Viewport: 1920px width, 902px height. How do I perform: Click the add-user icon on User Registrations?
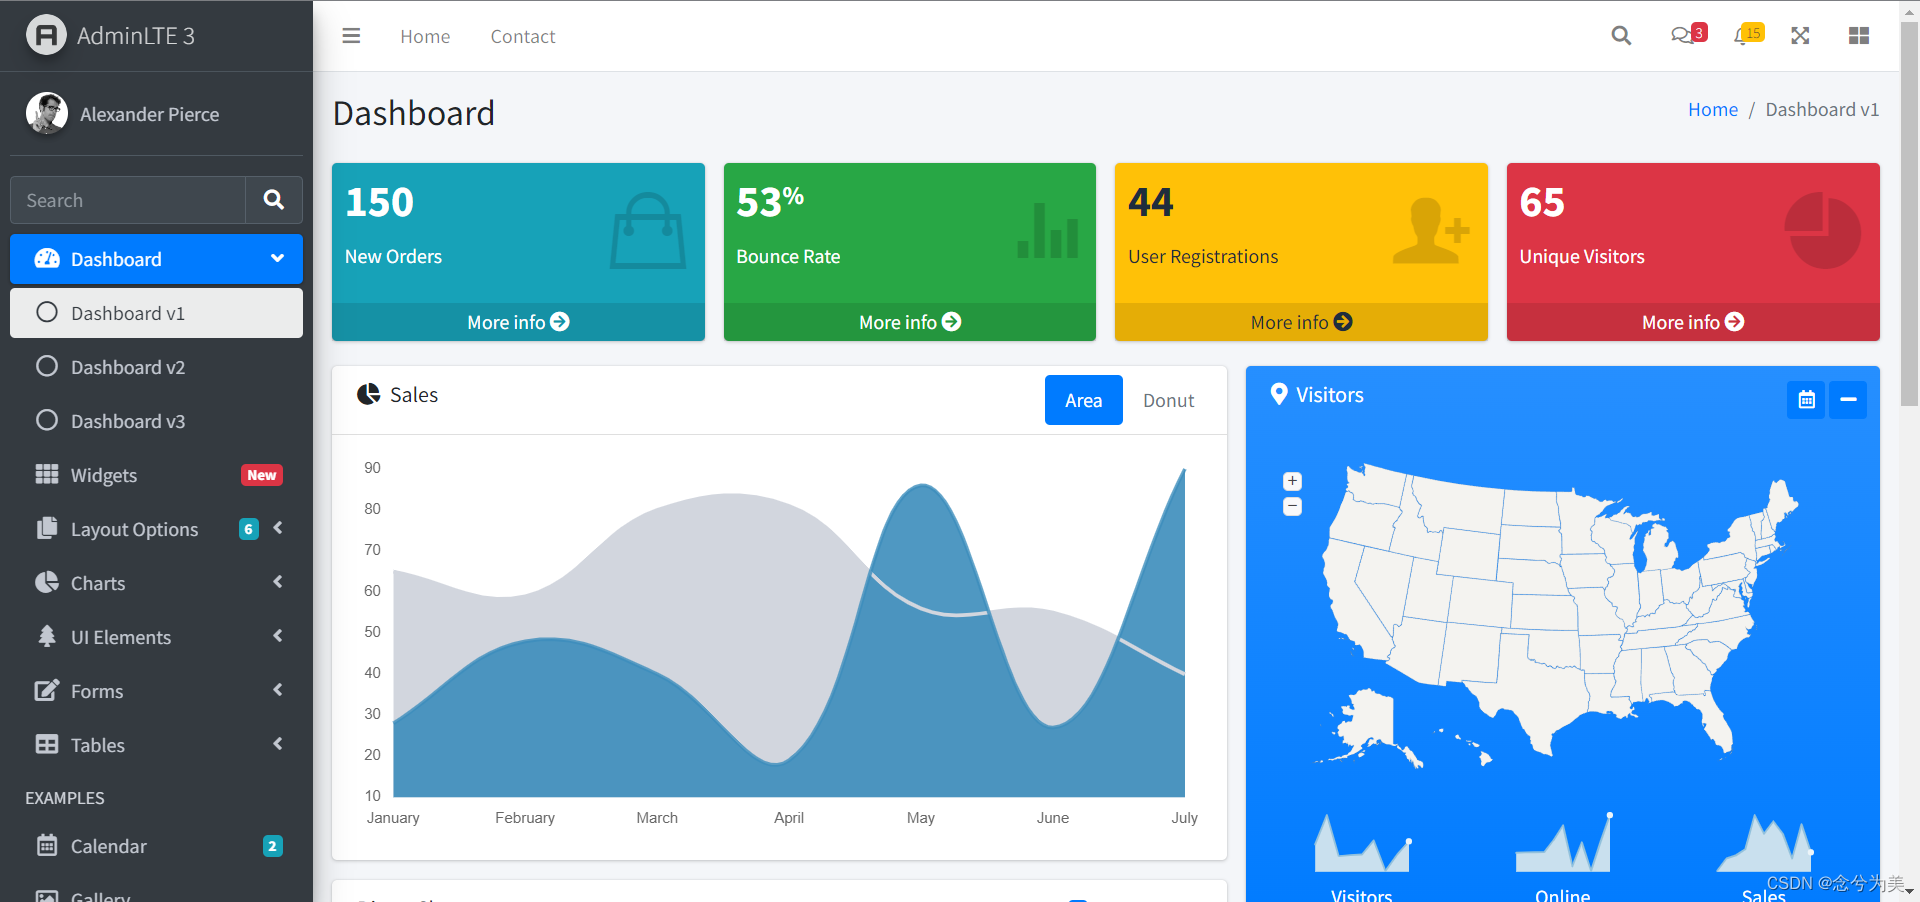[1431, 231]
